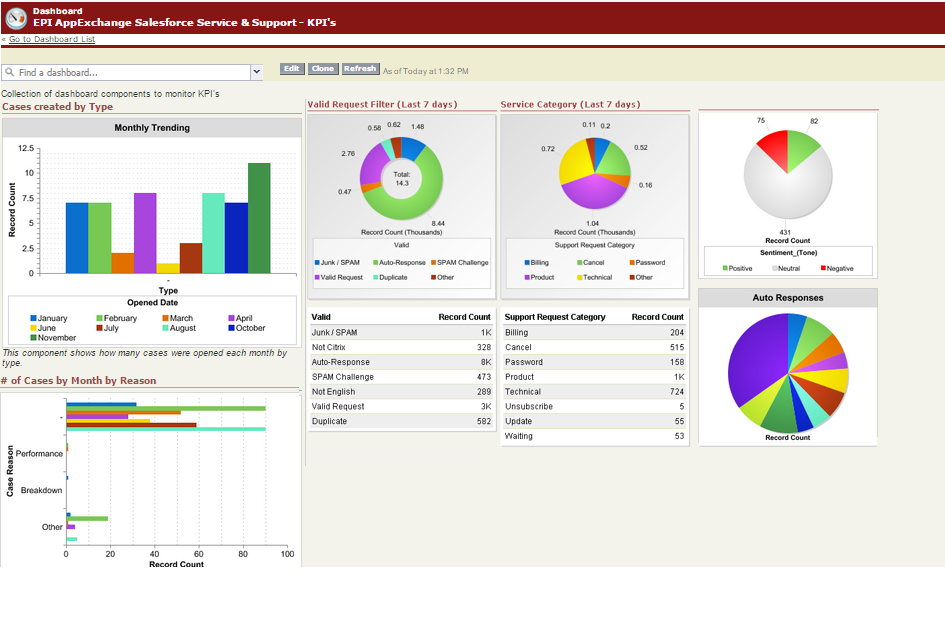Click the Auto-Response table row
This screenshot has height=624, width=945.
pos(401,362)
